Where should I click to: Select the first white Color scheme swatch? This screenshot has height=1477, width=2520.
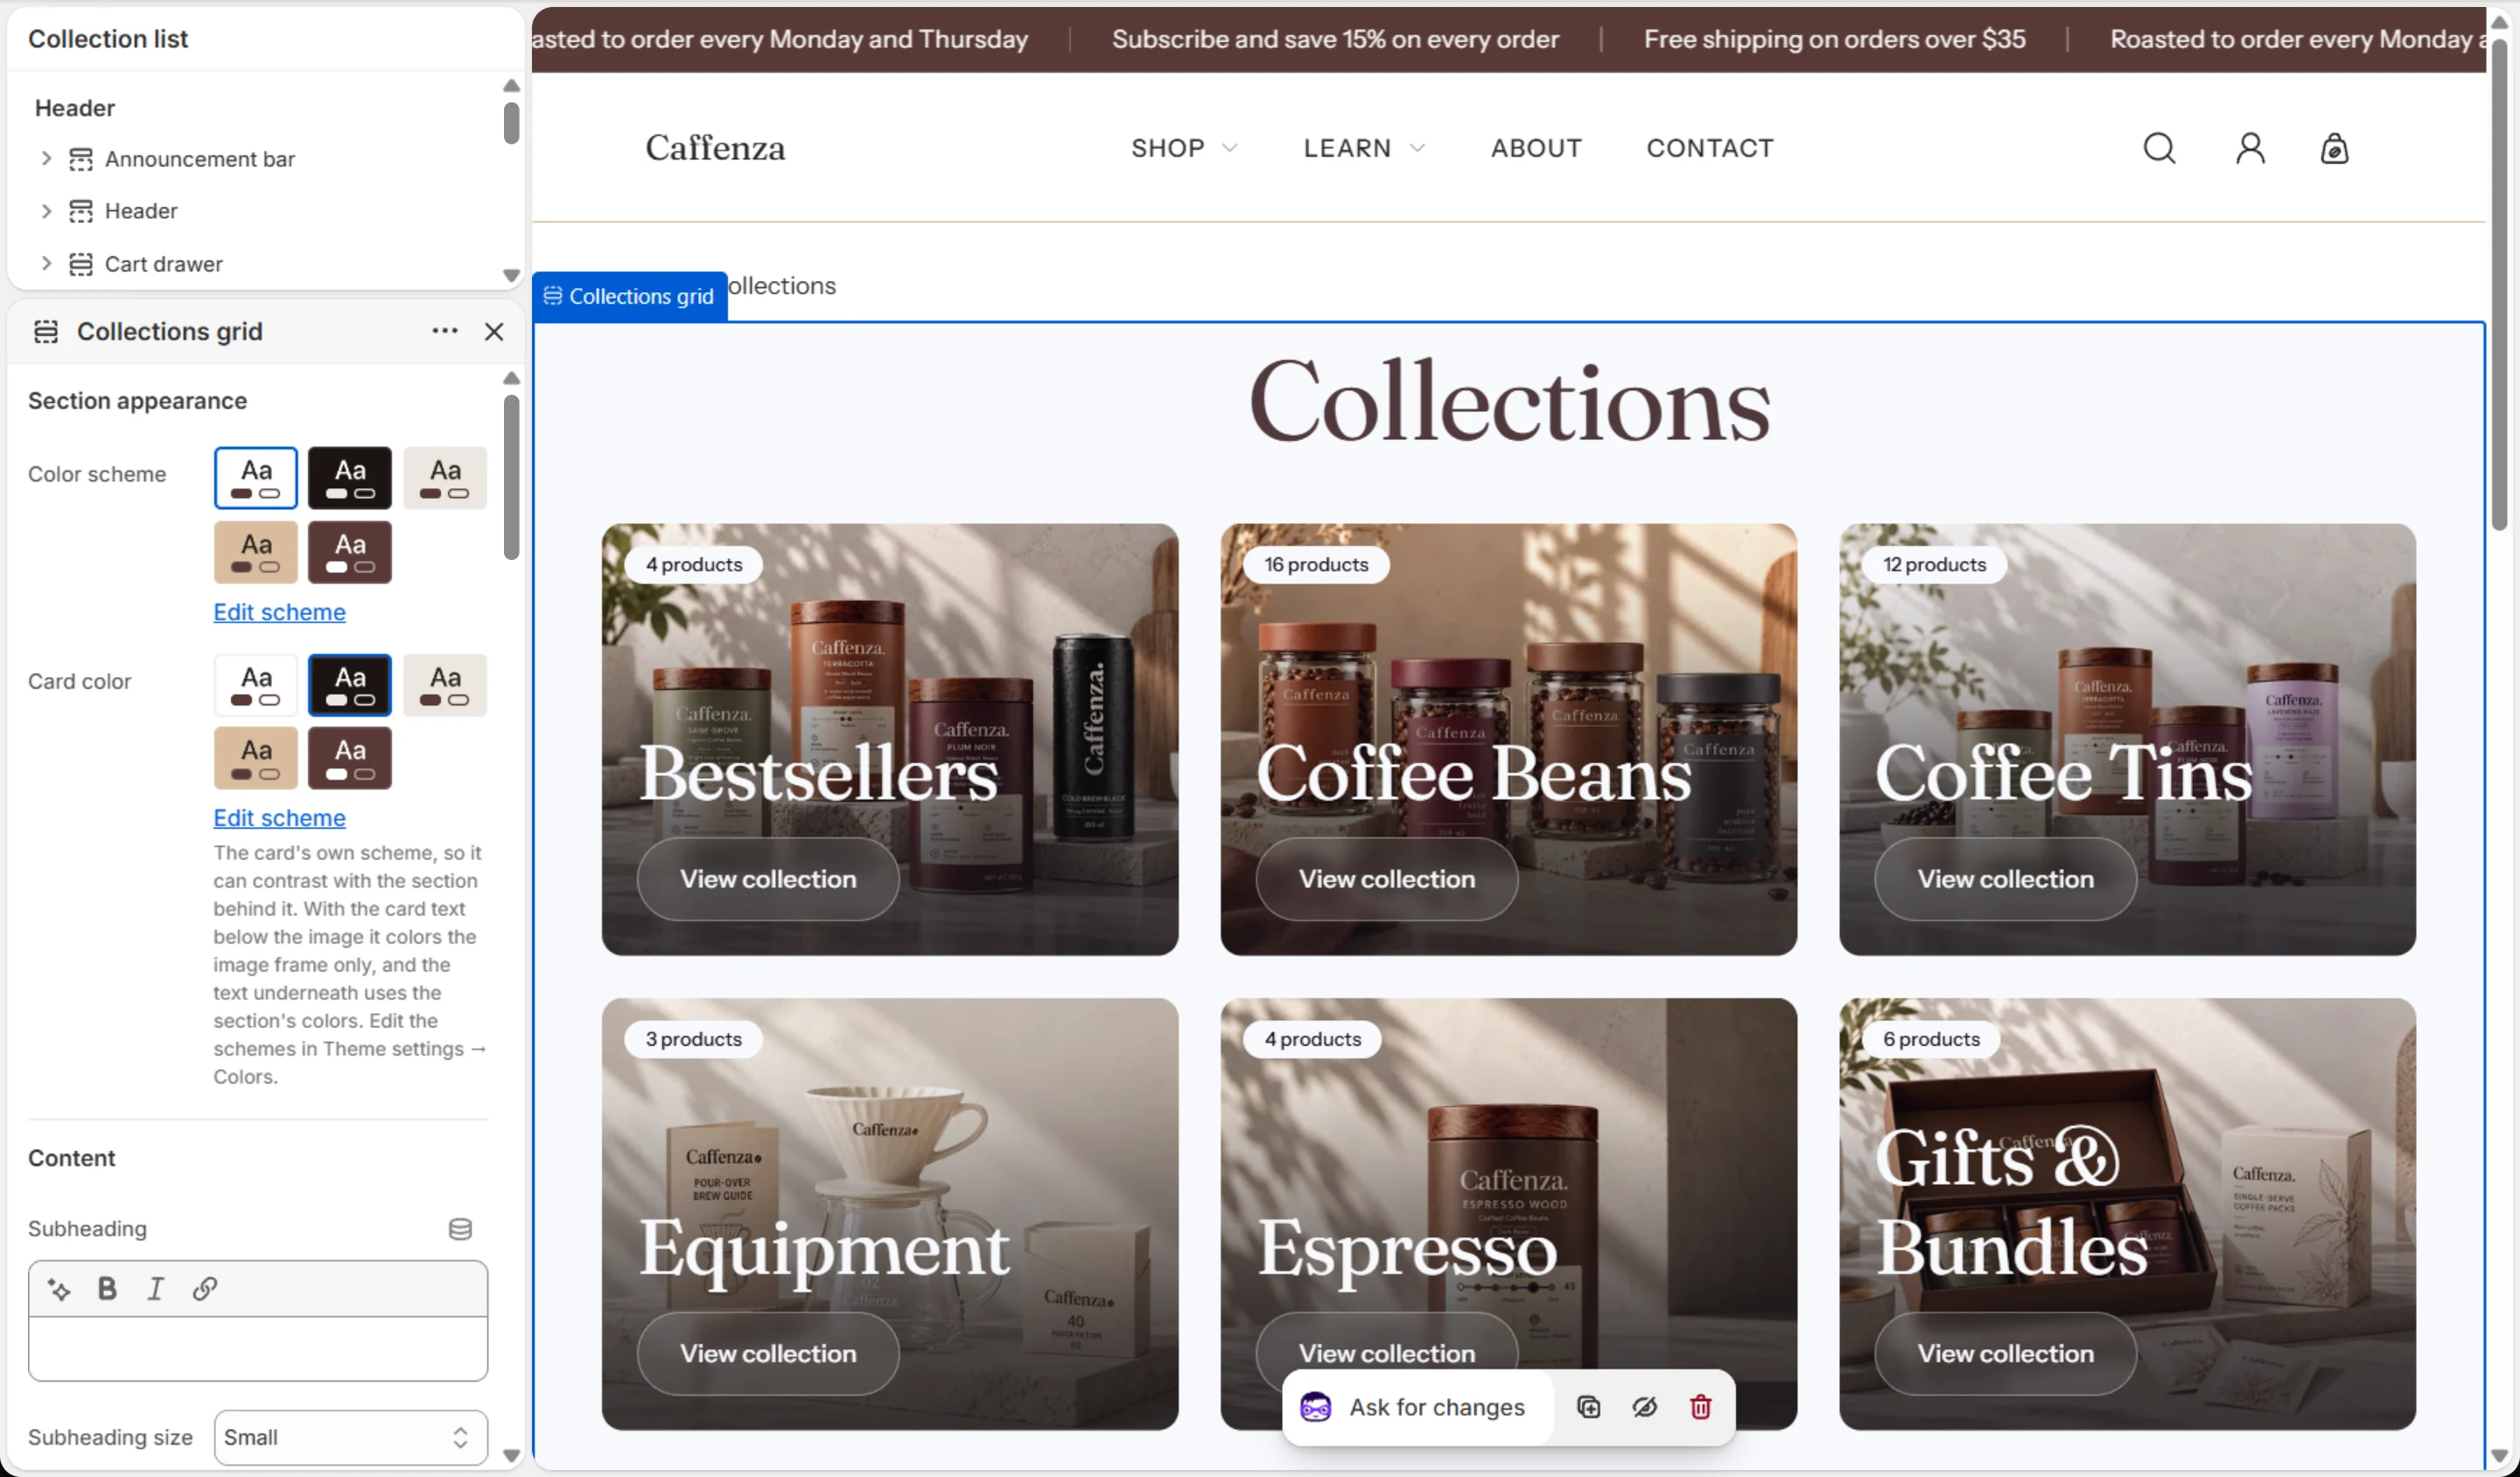click(255, 478)
